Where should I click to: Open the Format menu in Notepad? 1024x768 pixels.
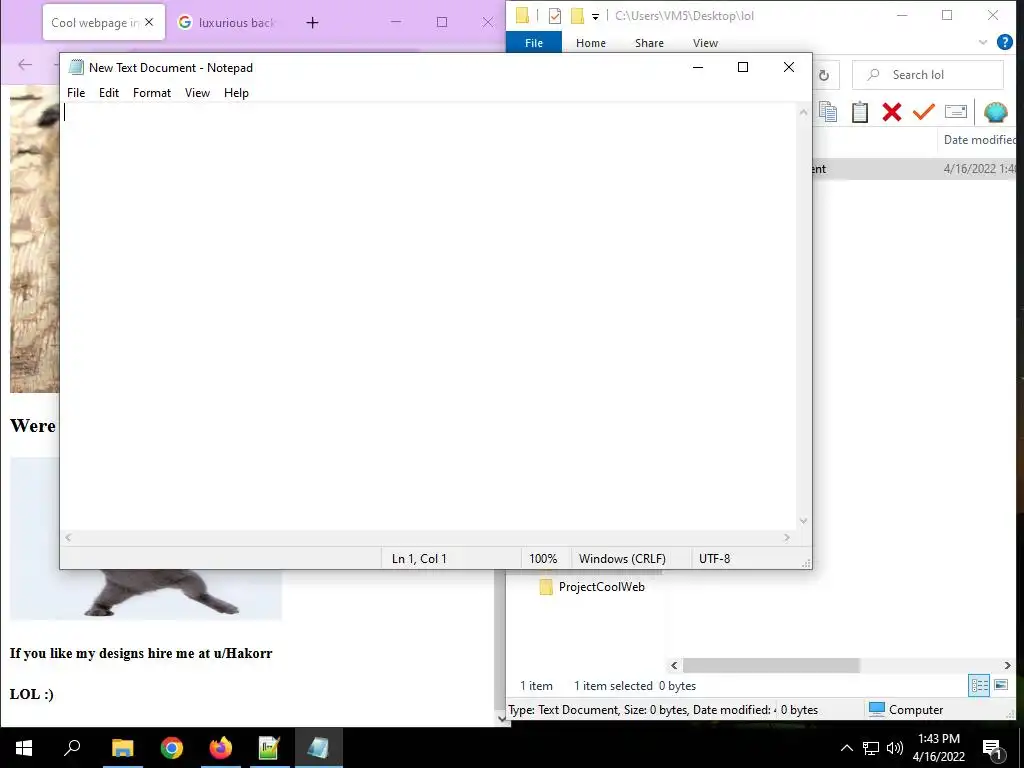pos(152,93)
